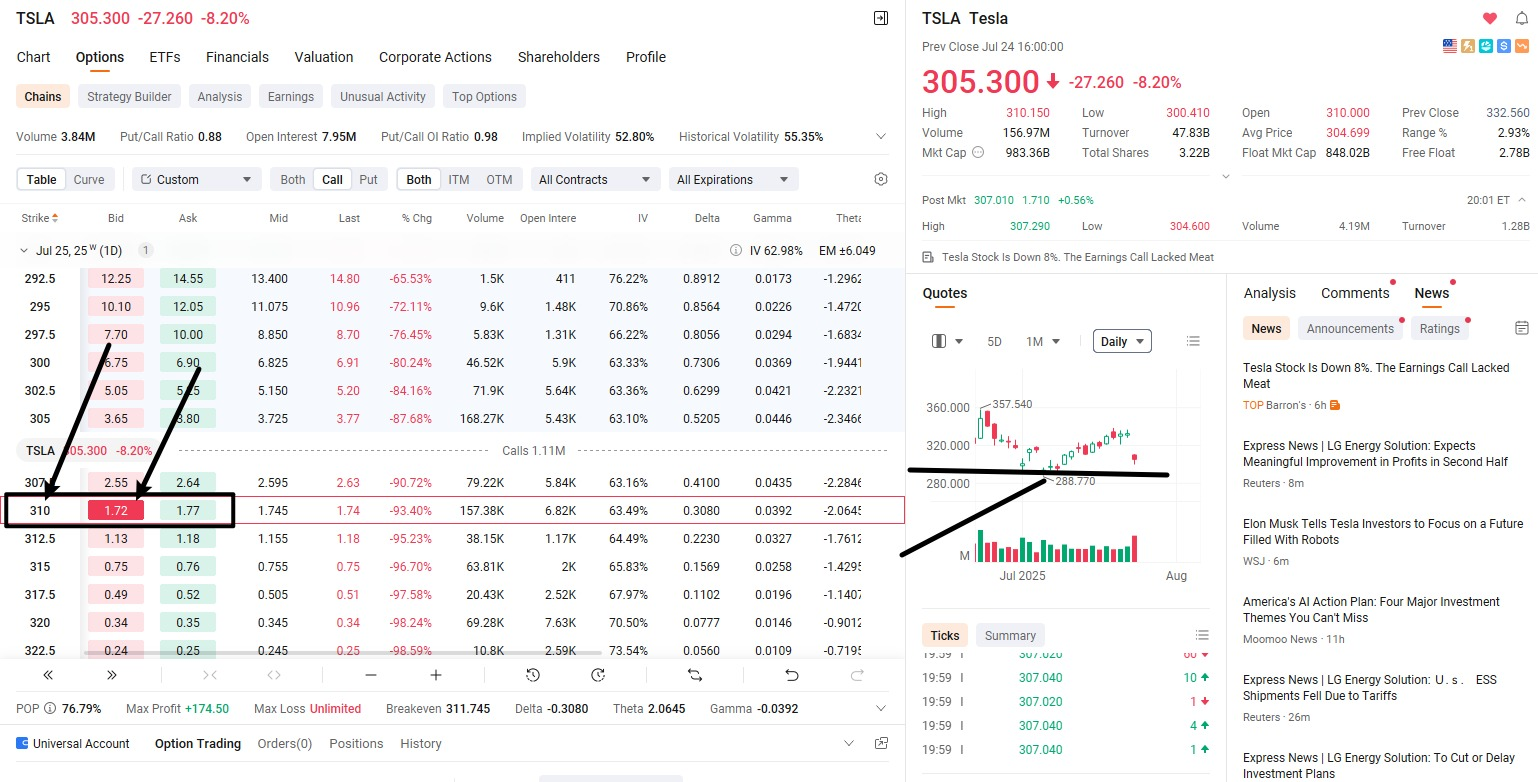1538x782 pixels.
Task: Switch to Curve view
Action: tap(89, 179)
